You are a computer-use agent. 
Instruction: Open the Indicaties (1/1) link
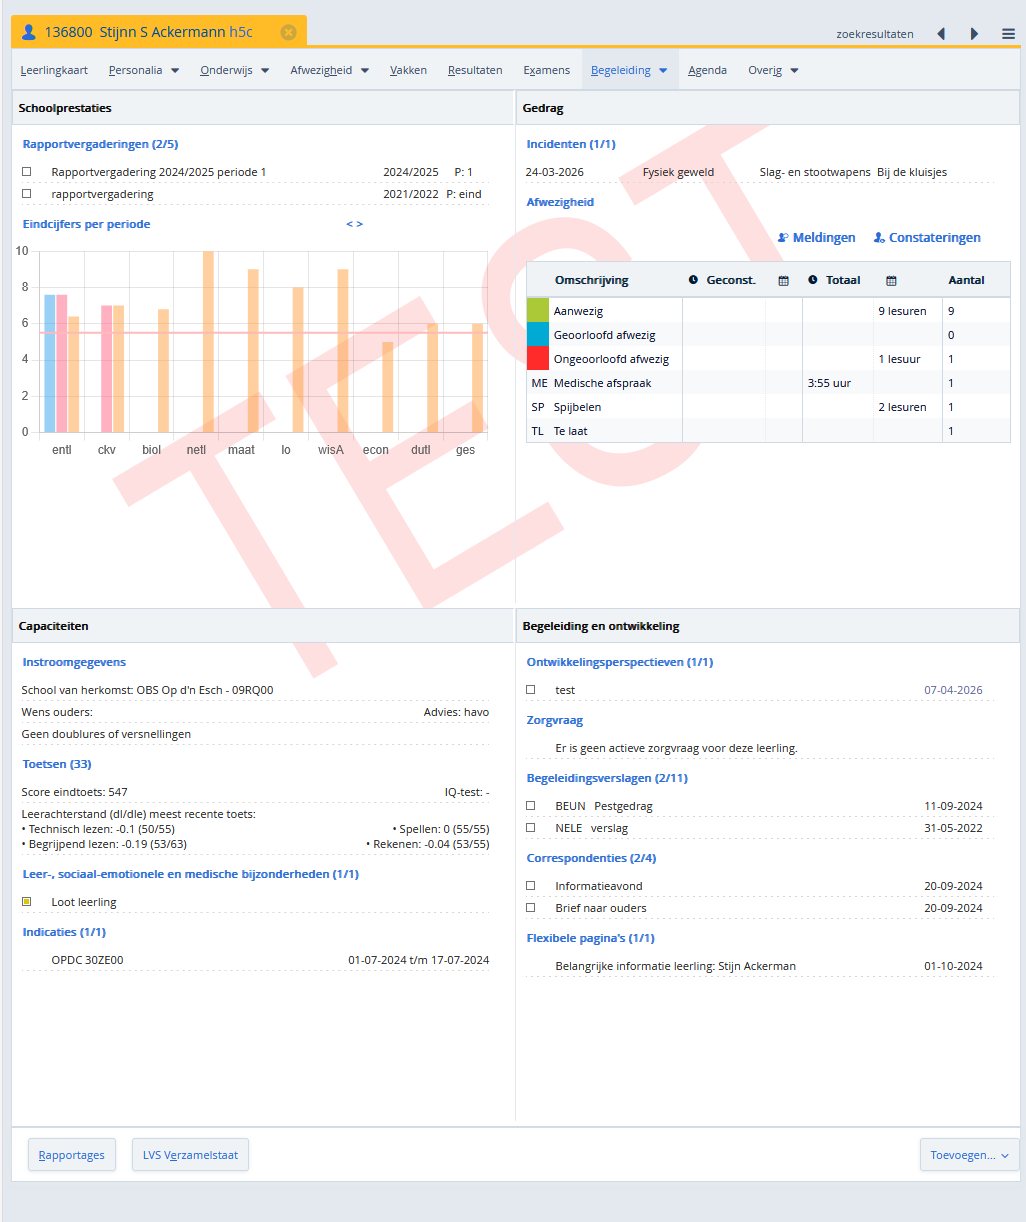click(x=64, y=932)
